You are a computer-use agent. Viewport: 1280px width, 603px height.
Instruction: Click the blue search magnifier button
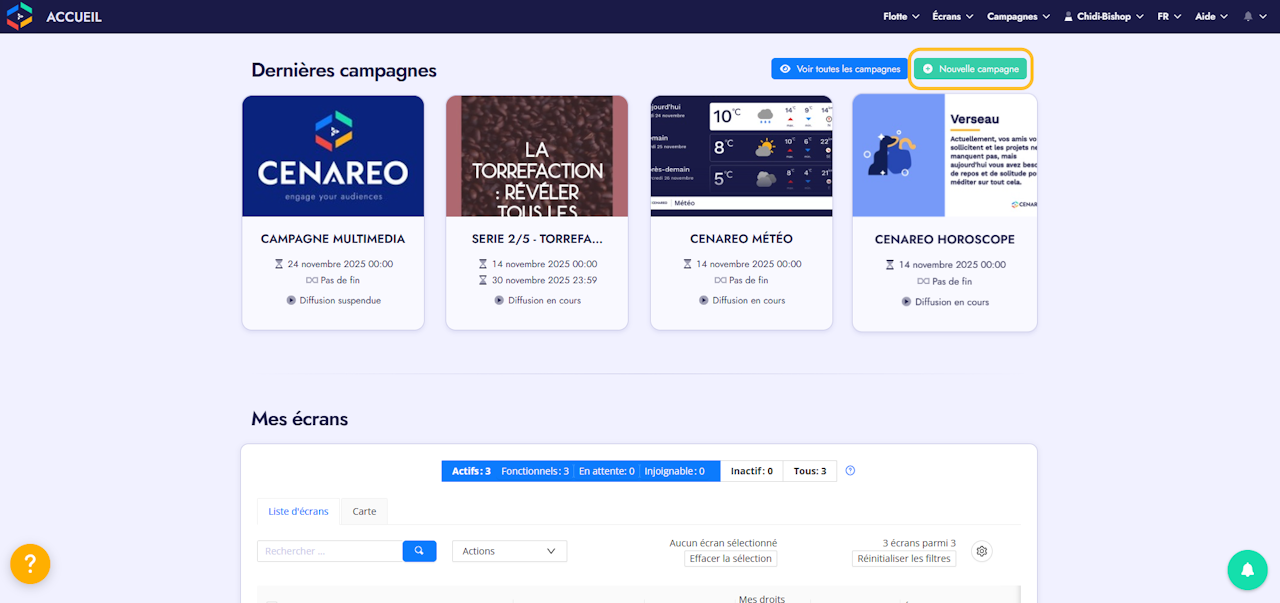[419, 550]
